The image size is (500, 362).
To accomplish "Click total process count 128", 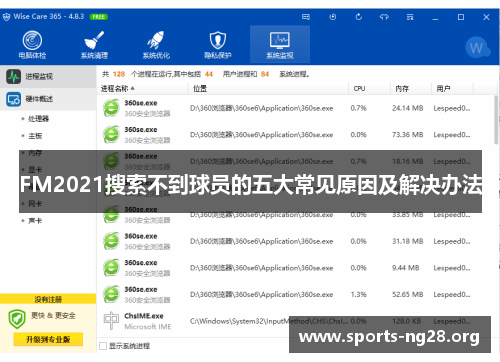I will pyautogui.click(x=119, y=74).
